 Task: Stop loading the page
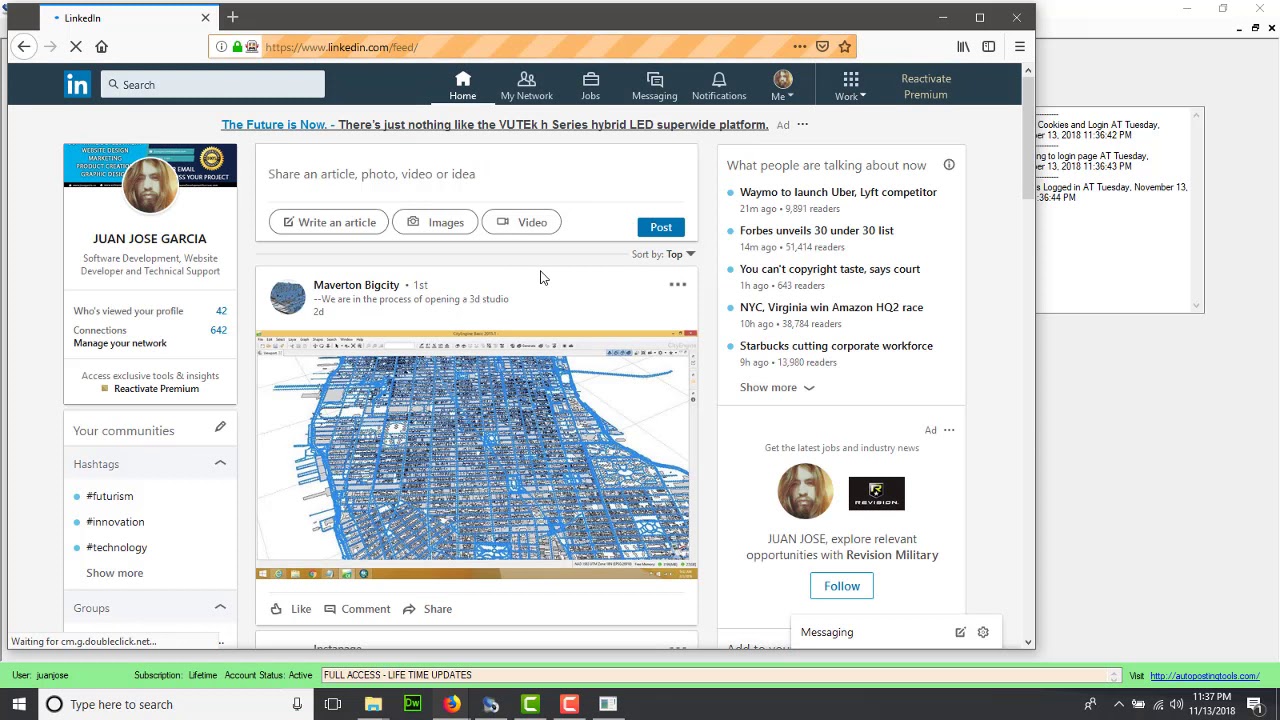[75, 46]
